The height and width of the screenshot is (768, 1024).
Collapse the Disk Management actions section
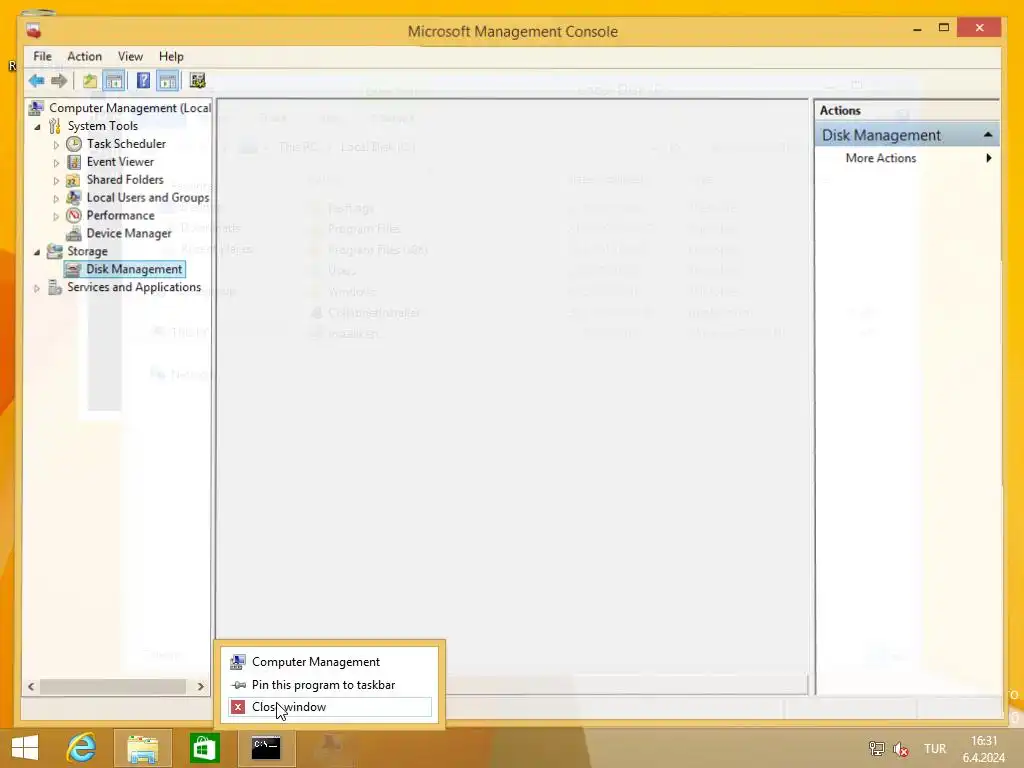(988, 135)
